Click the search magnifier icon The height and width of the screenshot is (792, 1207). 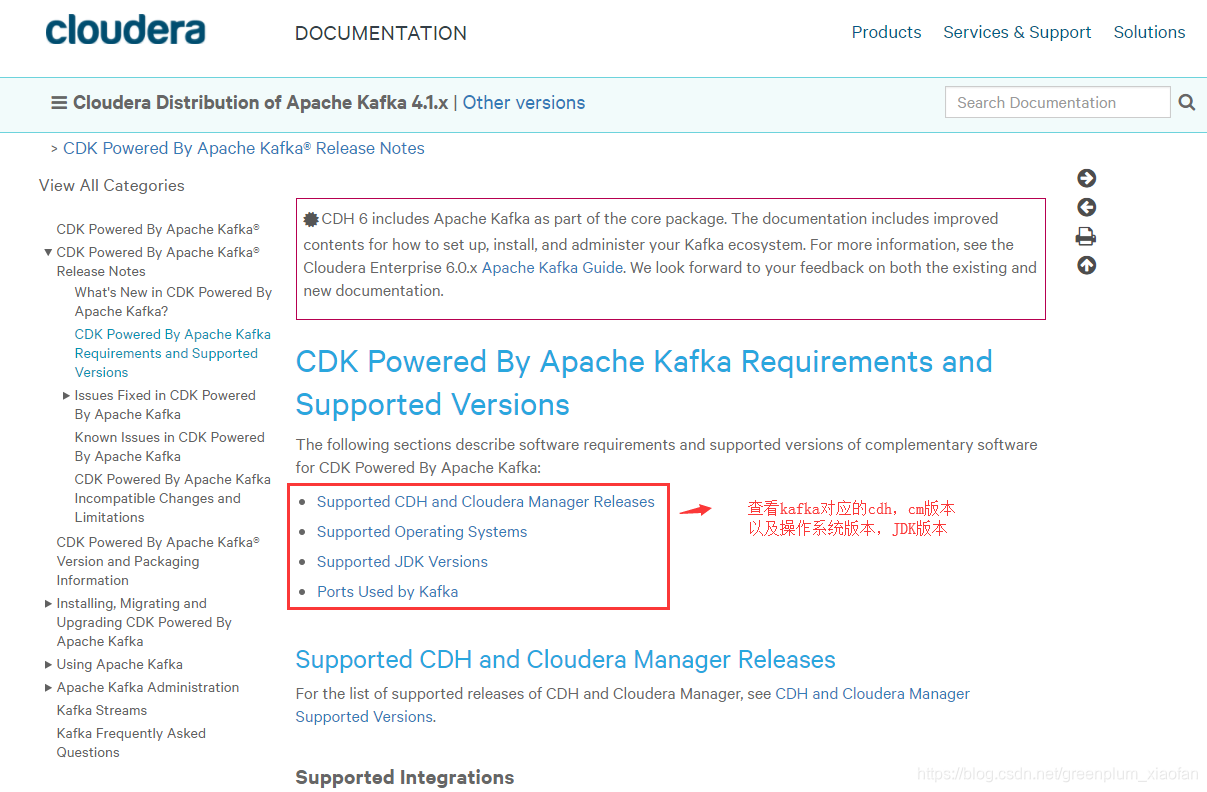1187,102
